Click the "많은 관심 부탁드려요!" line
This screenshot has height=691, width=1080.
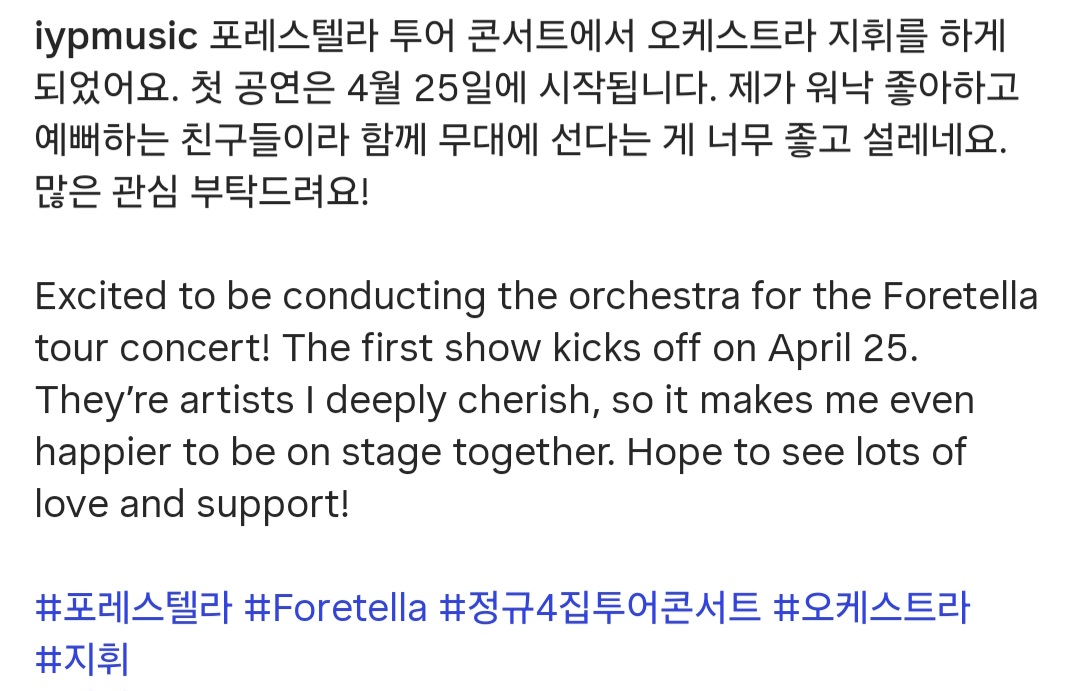point(202,191)
